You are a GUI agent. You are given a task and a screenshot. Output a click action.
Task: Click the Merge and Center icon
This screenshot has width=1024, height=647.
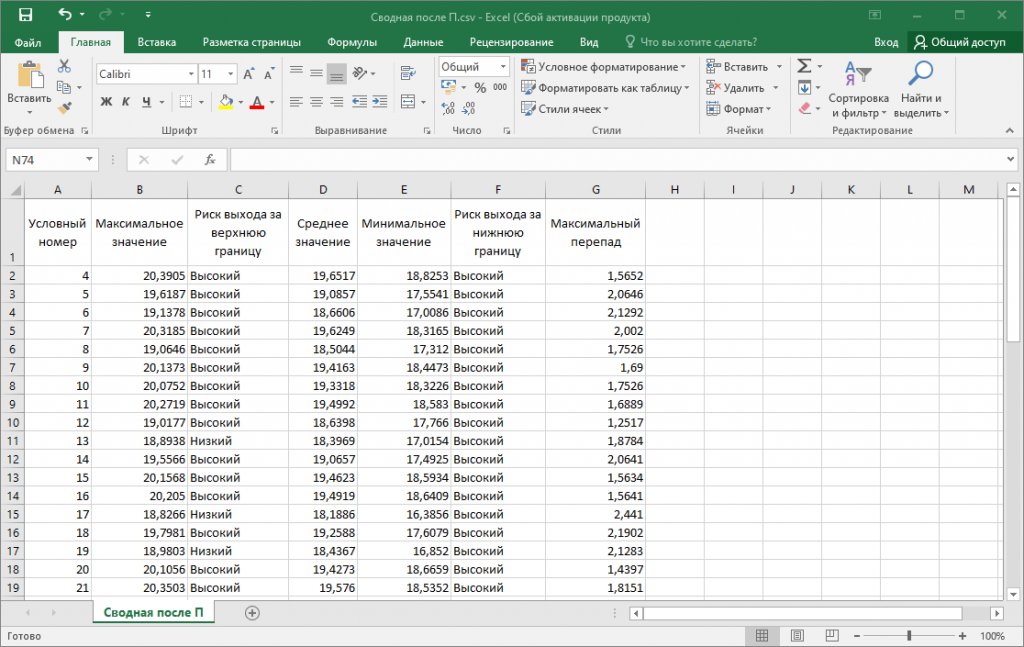click(408, 102)
